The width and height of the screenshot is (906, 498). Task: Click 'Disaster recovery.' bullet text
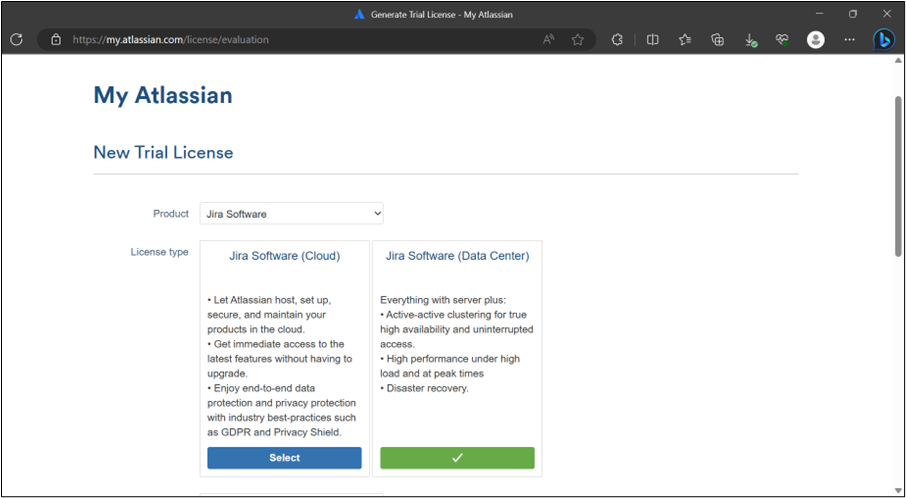point(427,388)
